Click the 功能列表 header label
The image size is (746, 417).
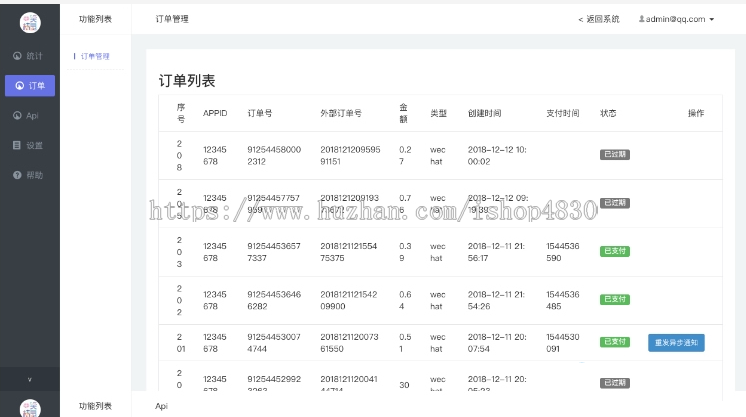(x=95, y=19)
